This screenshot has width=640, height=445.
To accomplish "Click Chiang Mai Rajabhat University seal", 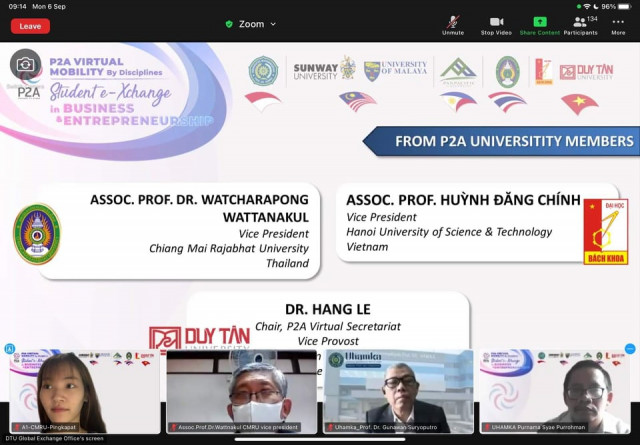I will coord(37,234).
